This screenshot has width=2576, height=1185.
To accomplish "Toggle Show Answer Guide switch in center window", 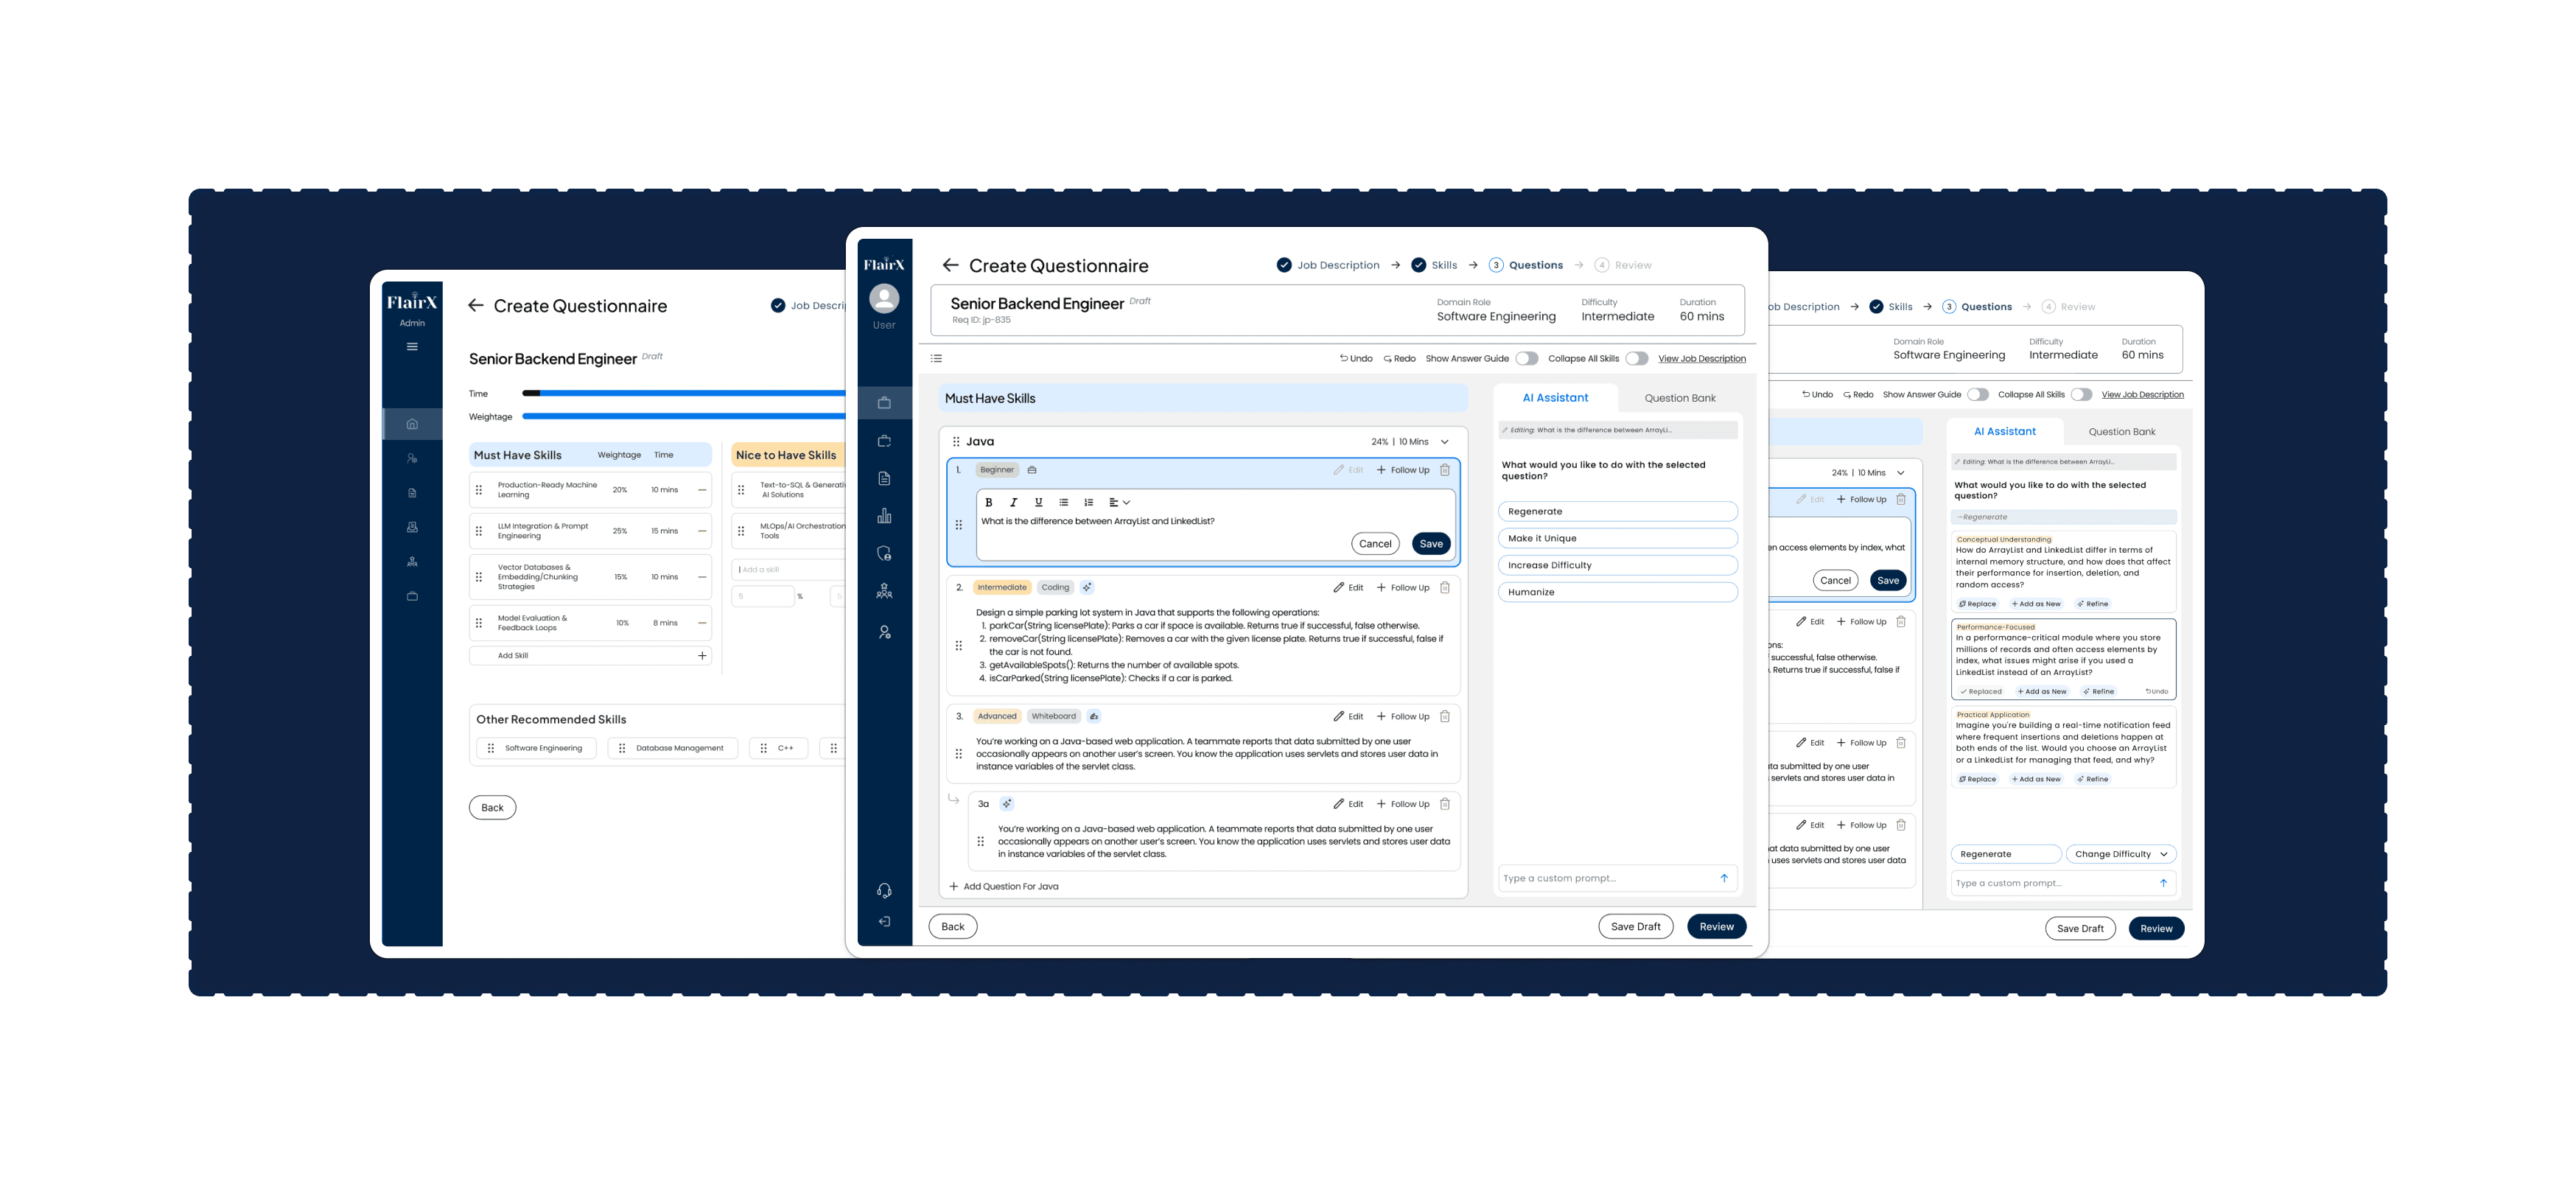I will click(x=1526, y=358).
